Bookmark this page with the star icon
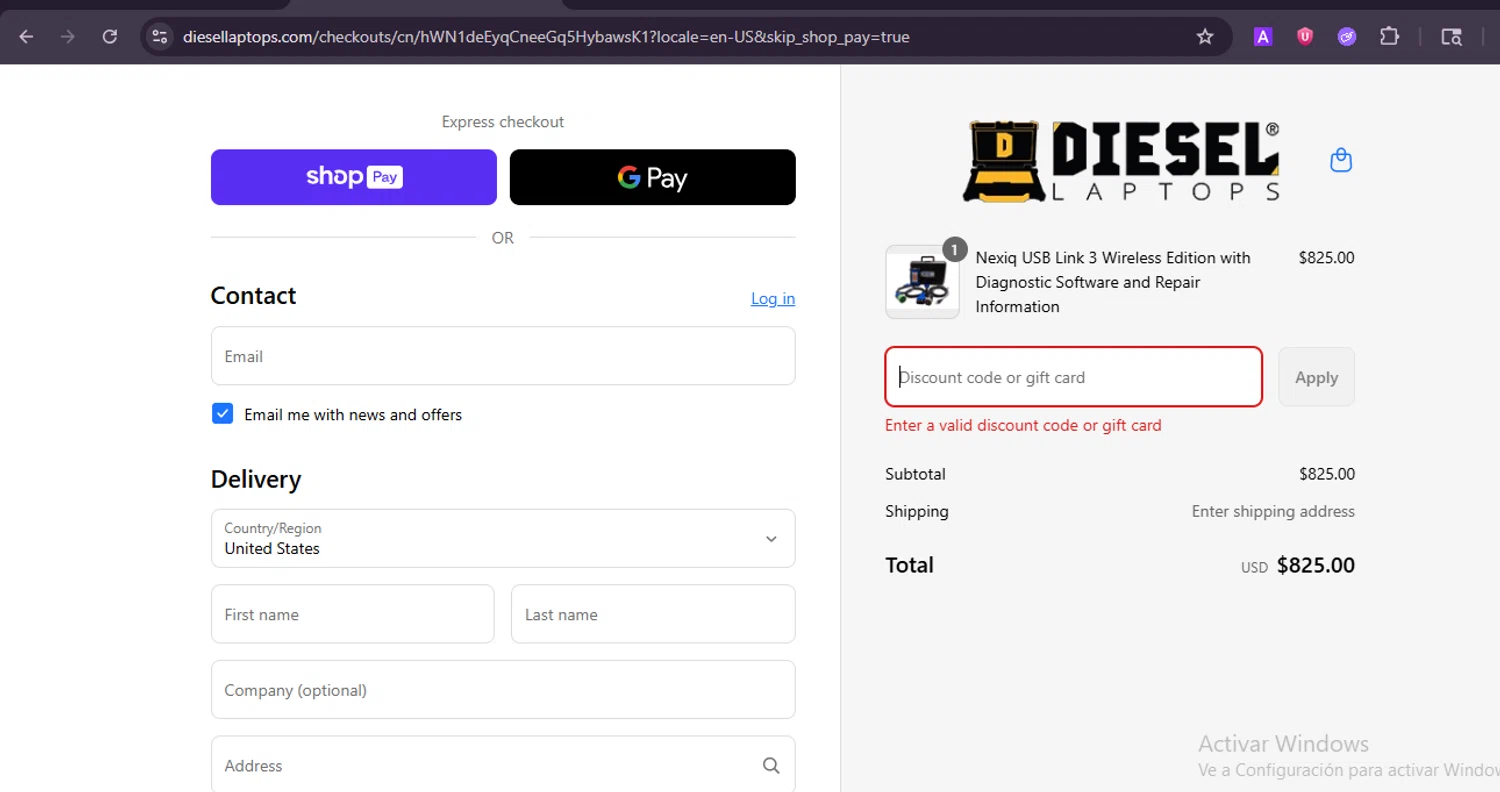 1205,37
